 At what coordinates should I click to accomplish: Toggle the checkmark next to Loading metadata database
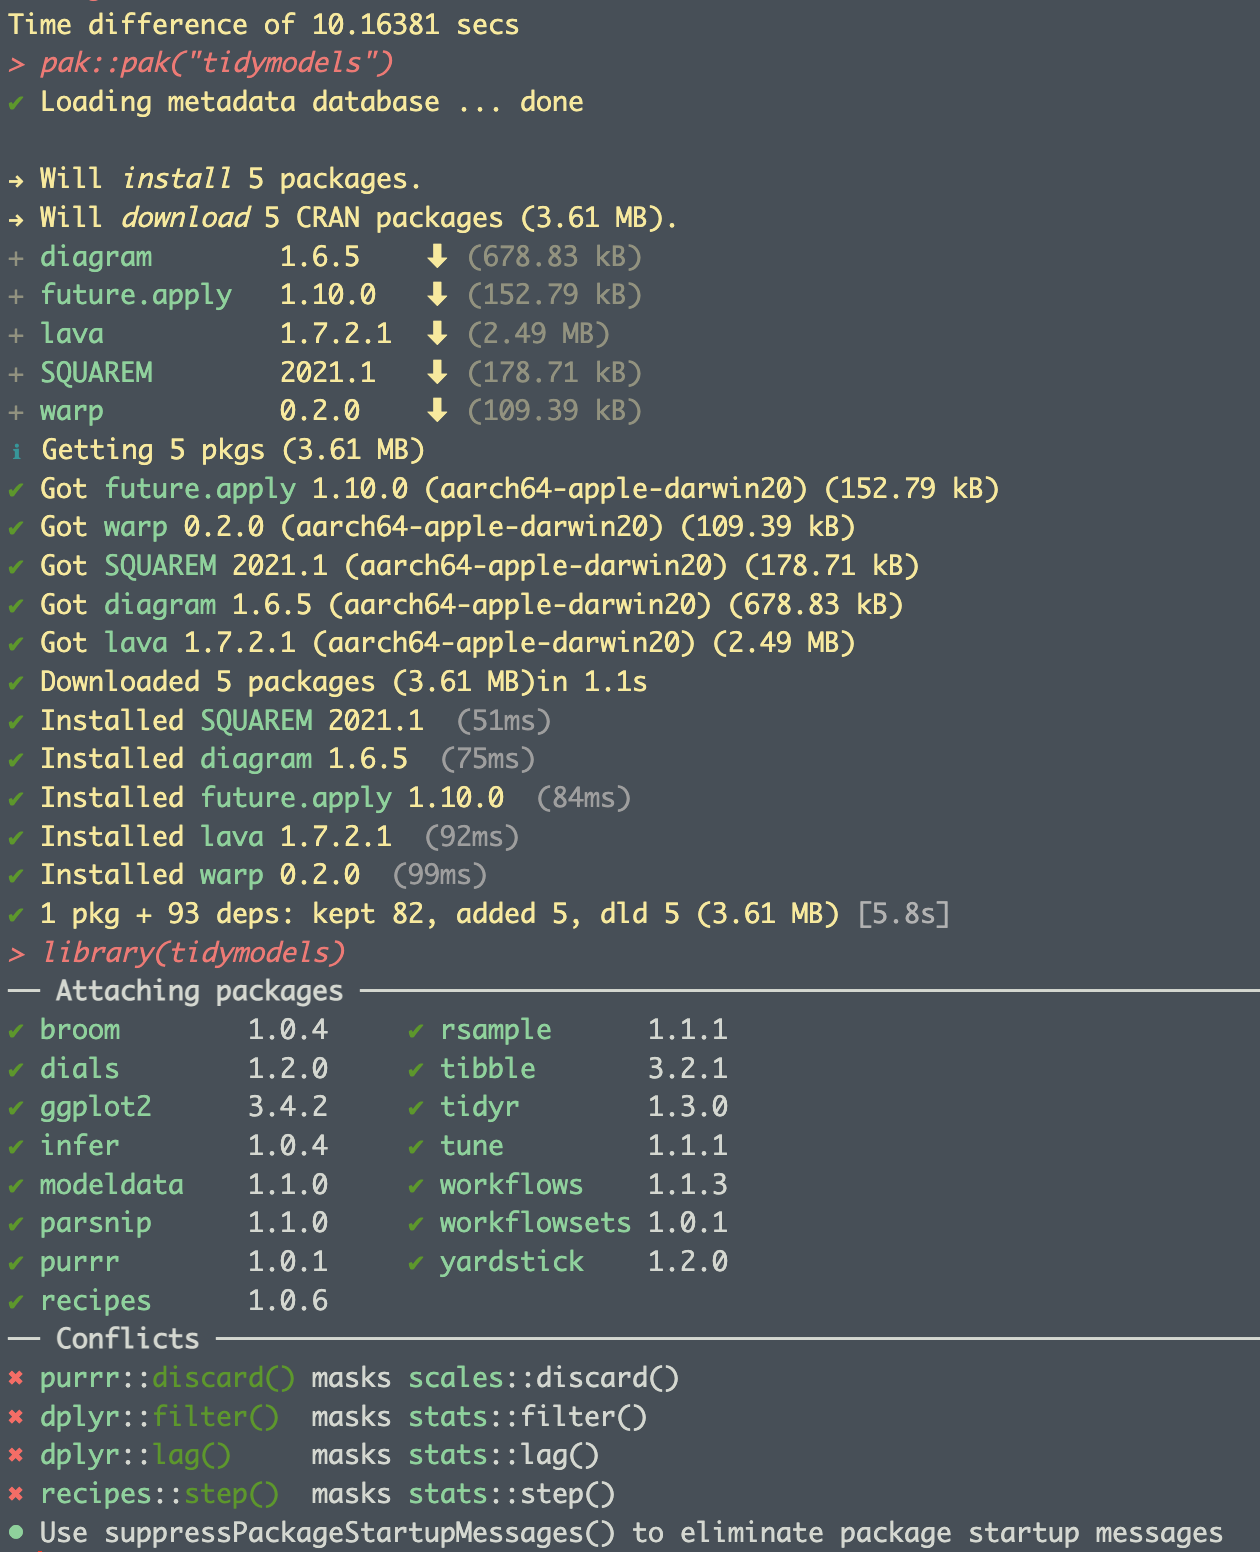coord(15,102)
